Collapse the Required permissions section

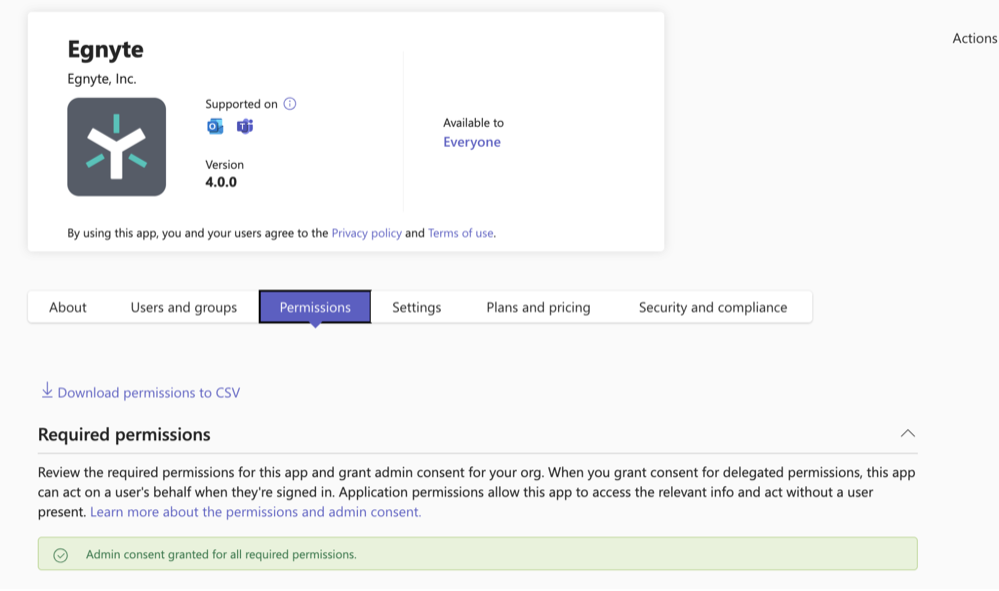(908, 433)
